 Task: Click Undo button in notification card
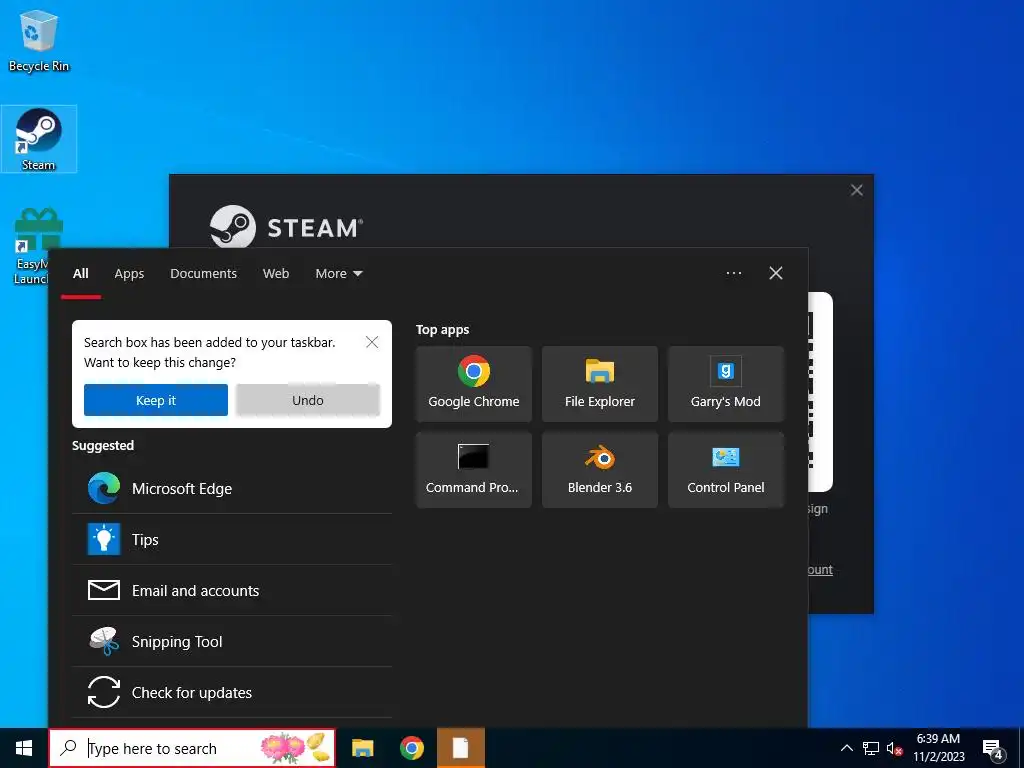click(308, 400)
